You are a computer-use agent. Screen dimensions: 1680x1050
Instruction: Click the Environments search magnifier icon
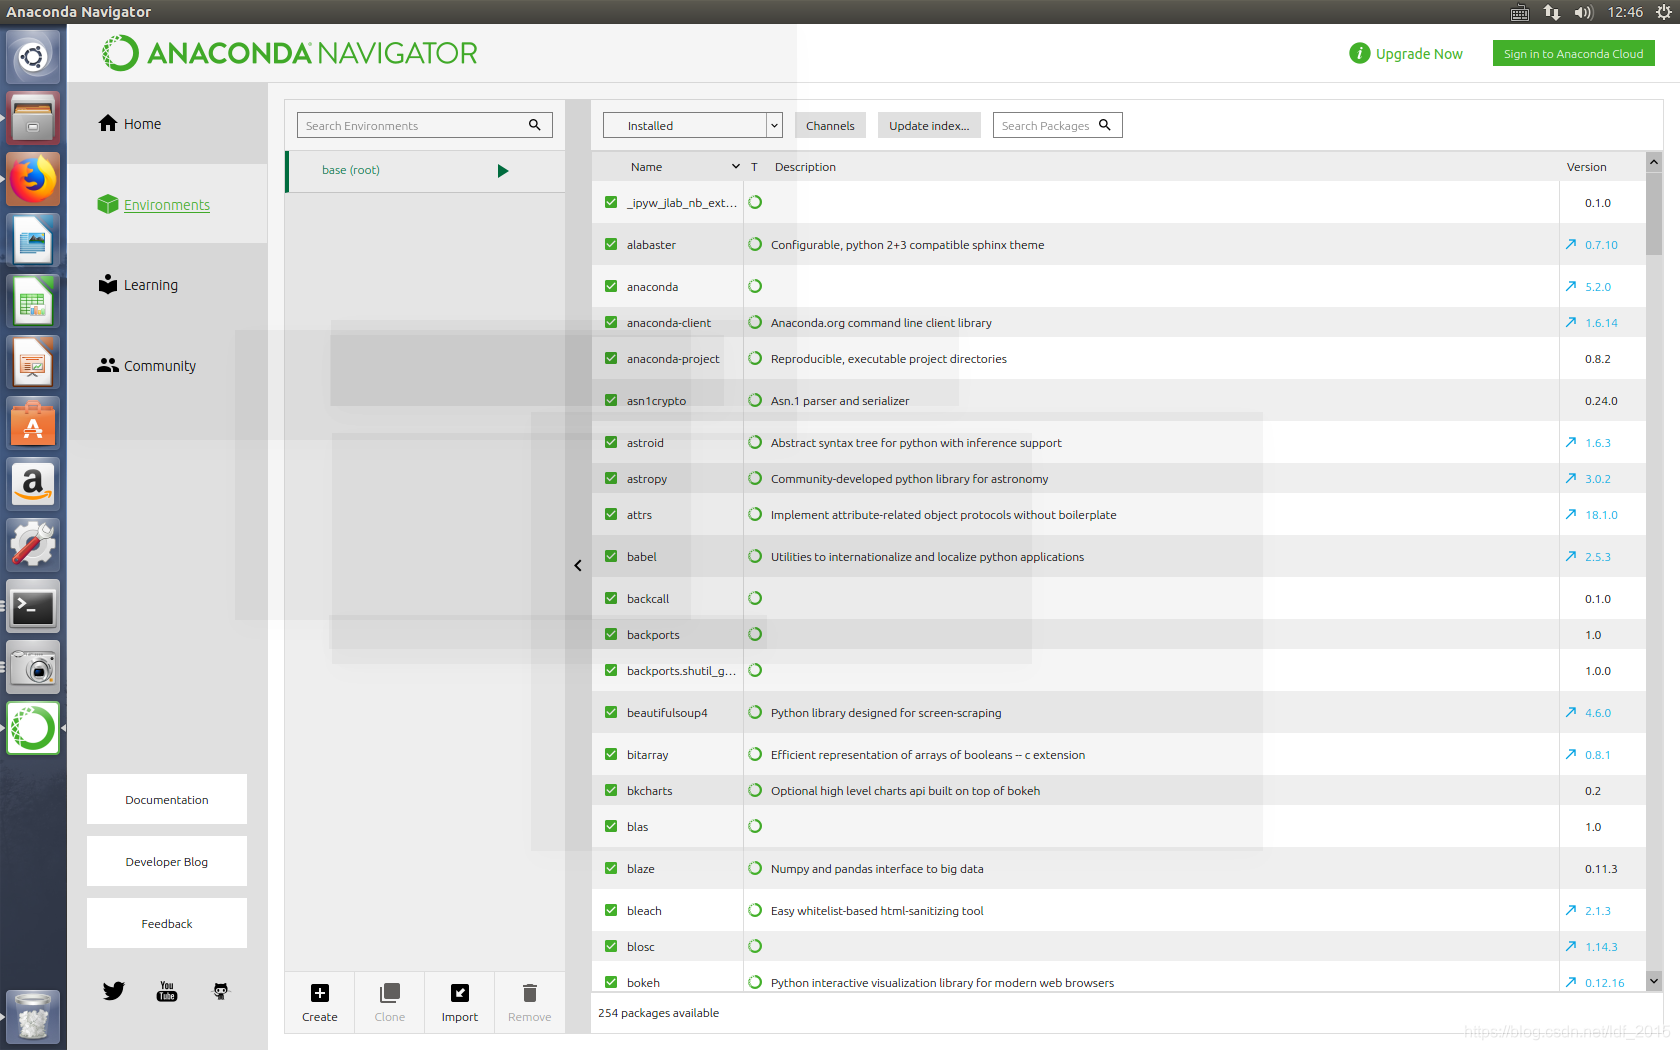click(535, 125)
